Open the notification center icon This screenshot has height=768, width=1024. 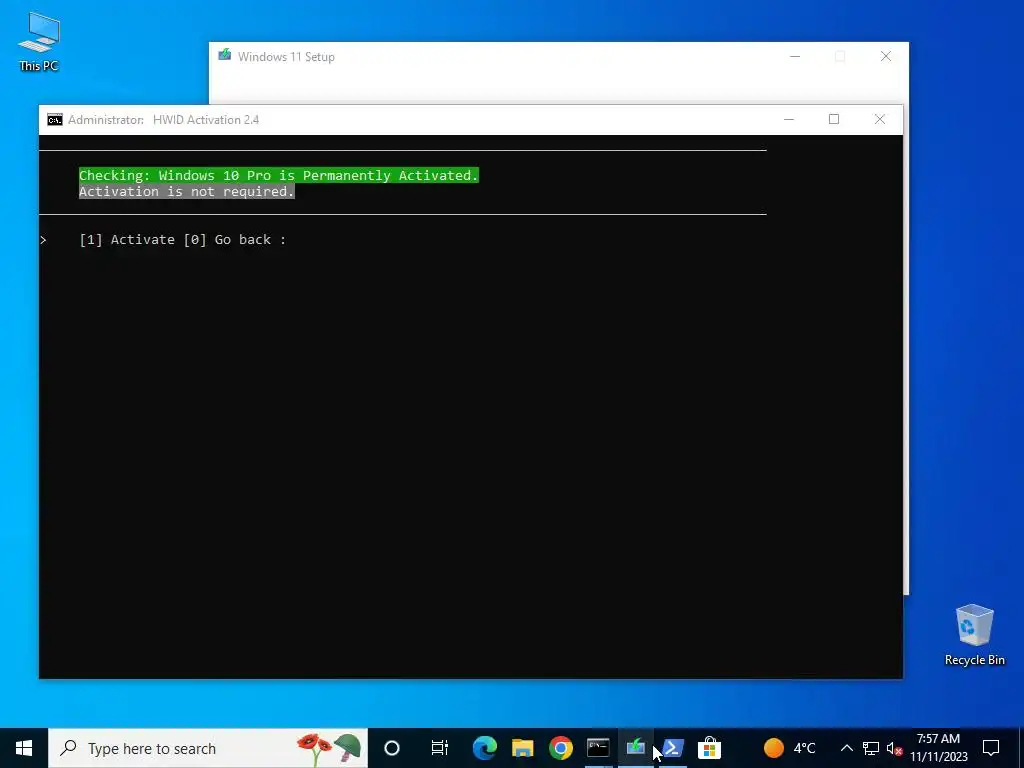[x=991, y=748]
